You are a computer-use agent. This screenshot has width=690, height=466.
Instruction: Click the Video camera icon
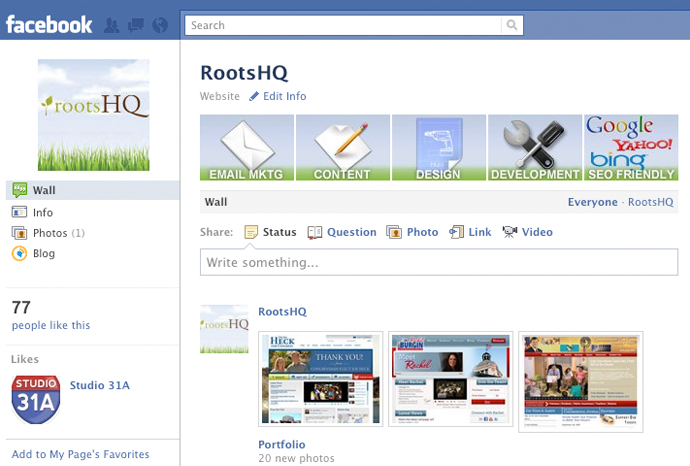510,232
